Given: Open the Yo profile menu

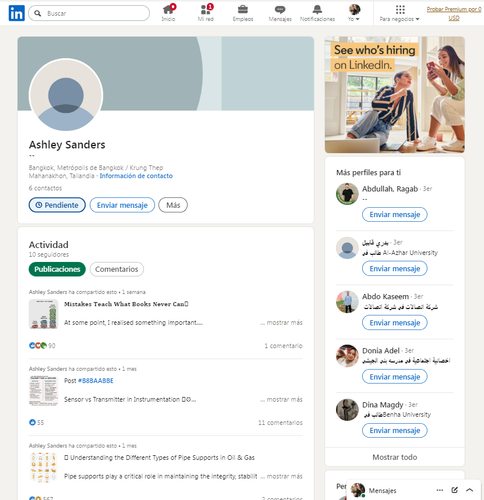Looking at the screenshot, I should (354, 13).
